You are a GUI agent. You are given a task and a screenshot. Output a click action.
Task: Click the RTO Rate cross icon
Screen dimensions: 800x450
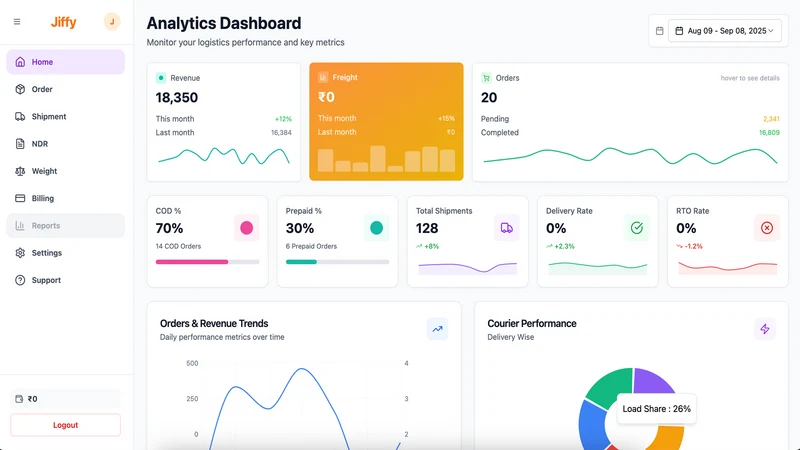tap(767, 228)
